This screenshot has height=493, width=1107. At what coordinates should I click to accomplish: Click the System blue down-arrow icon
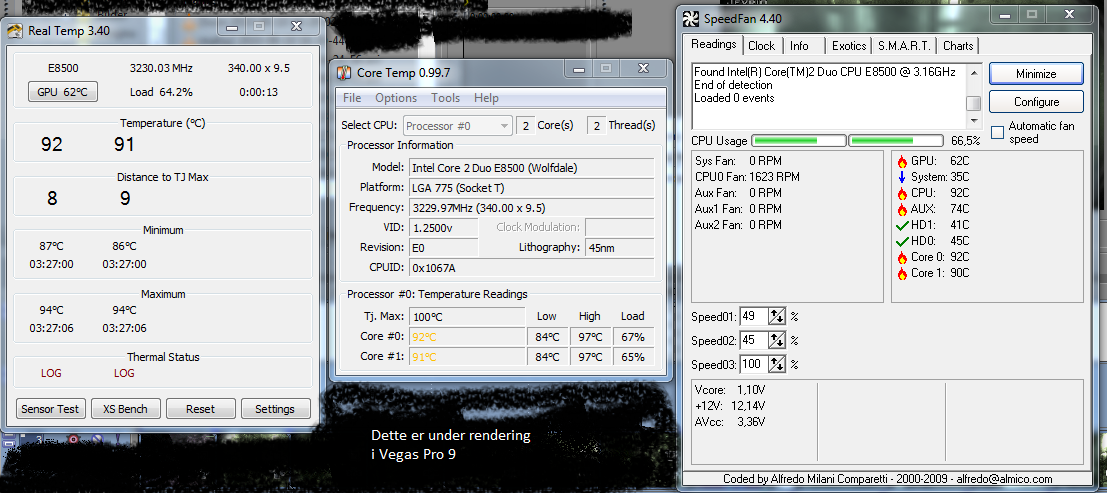click(902, 177)
